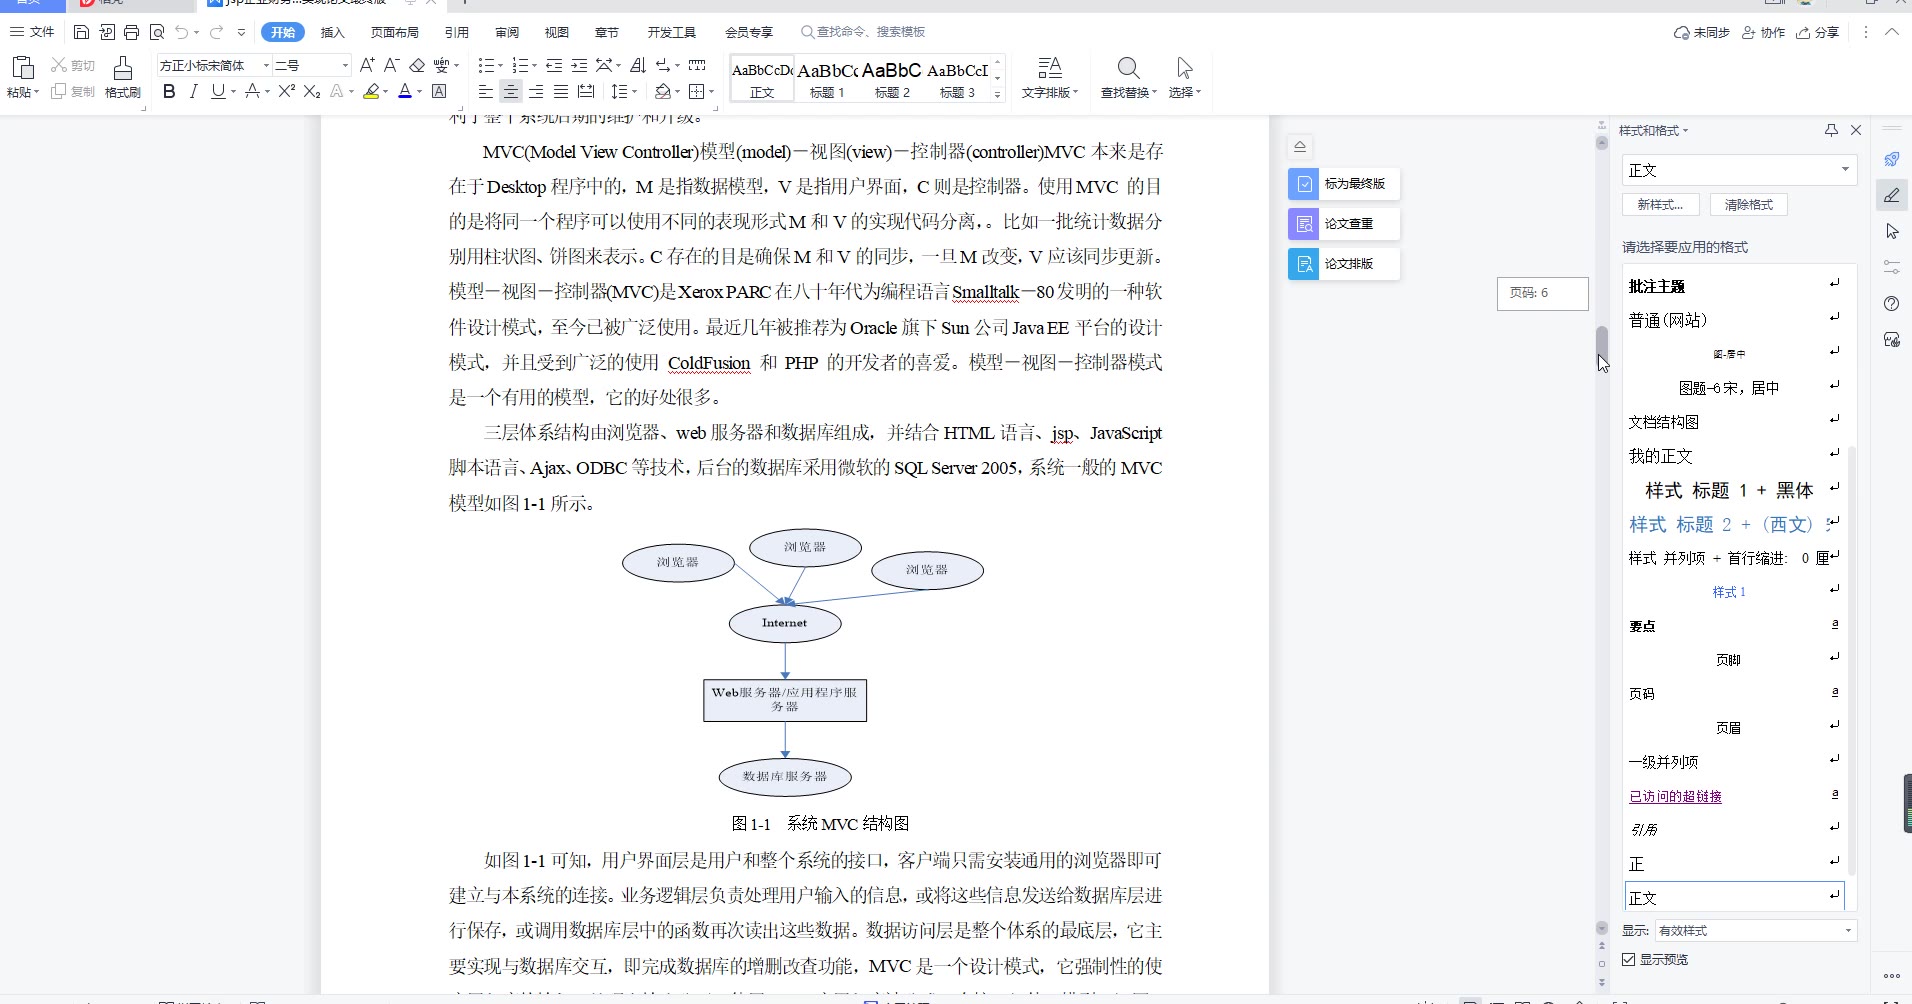
Task: Switch to the 插入 (Insert) tab
Action: 332,32
